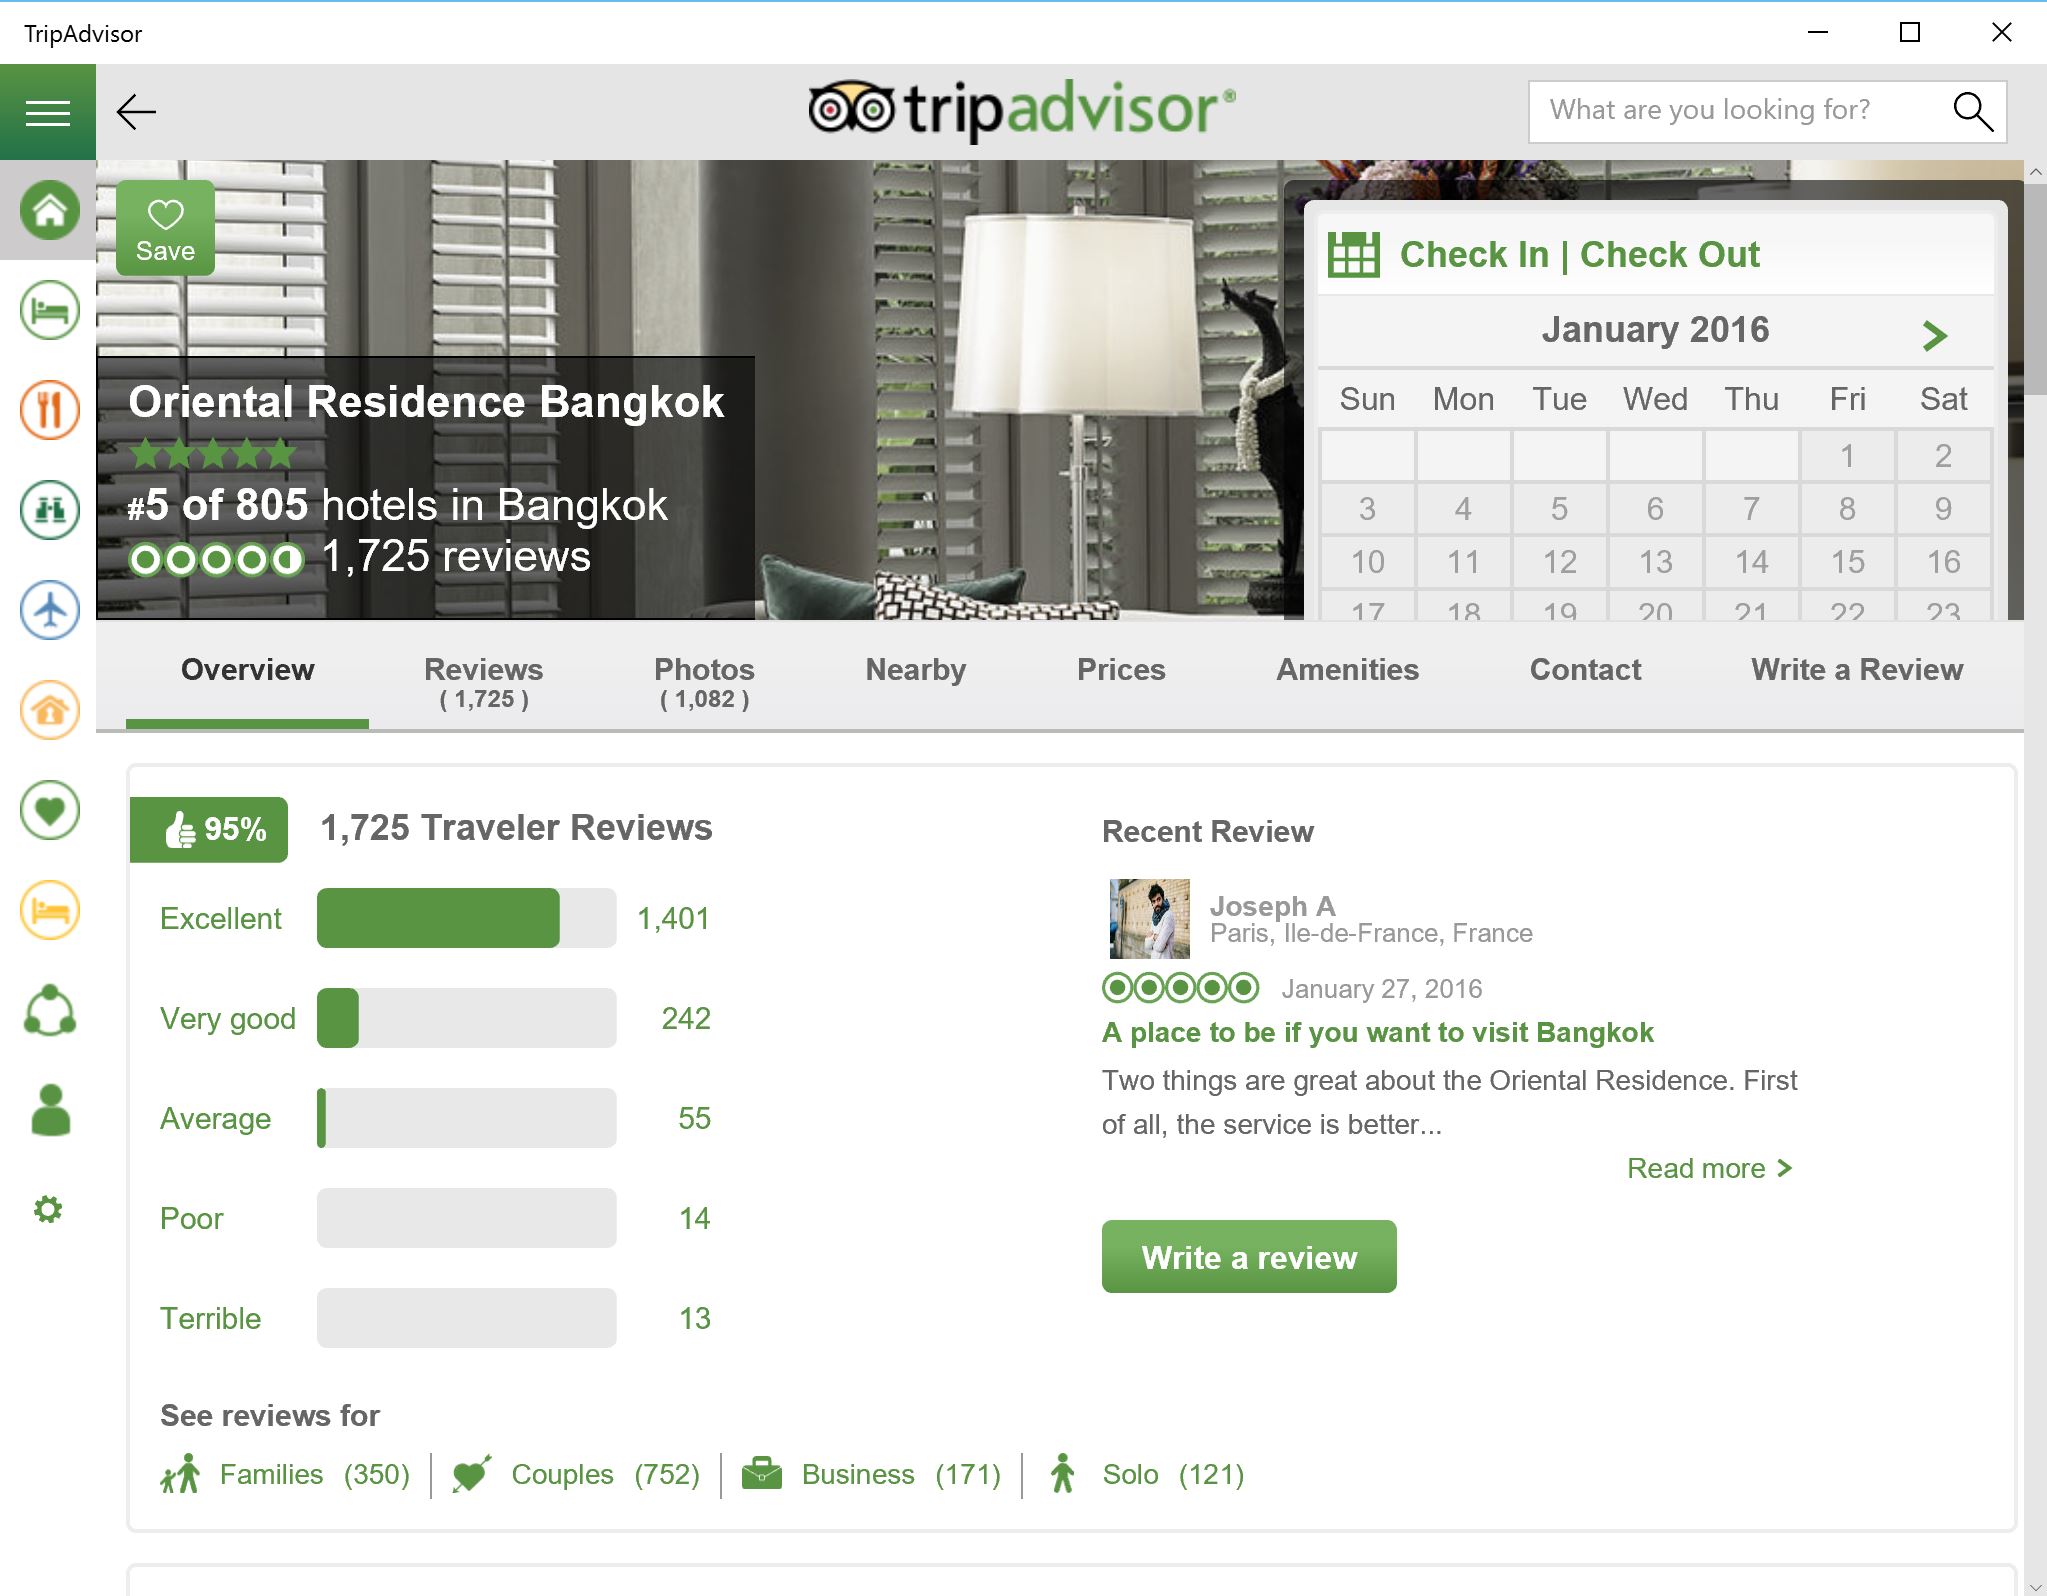Open the Contact tab

tap(1585, 670)
